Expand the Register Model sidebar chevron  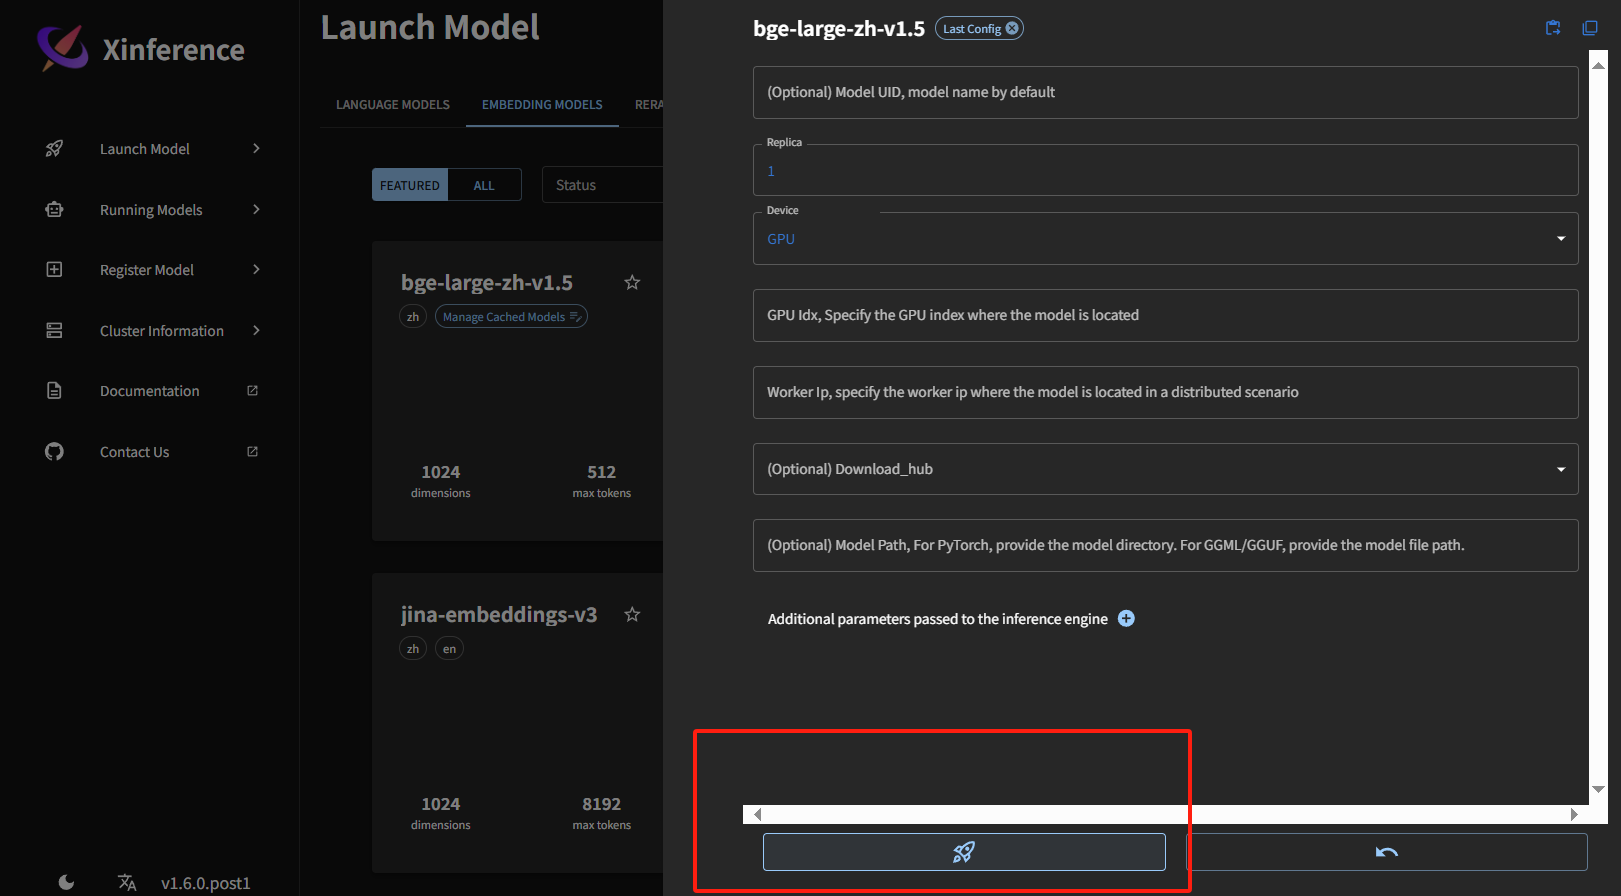[257, 270]
